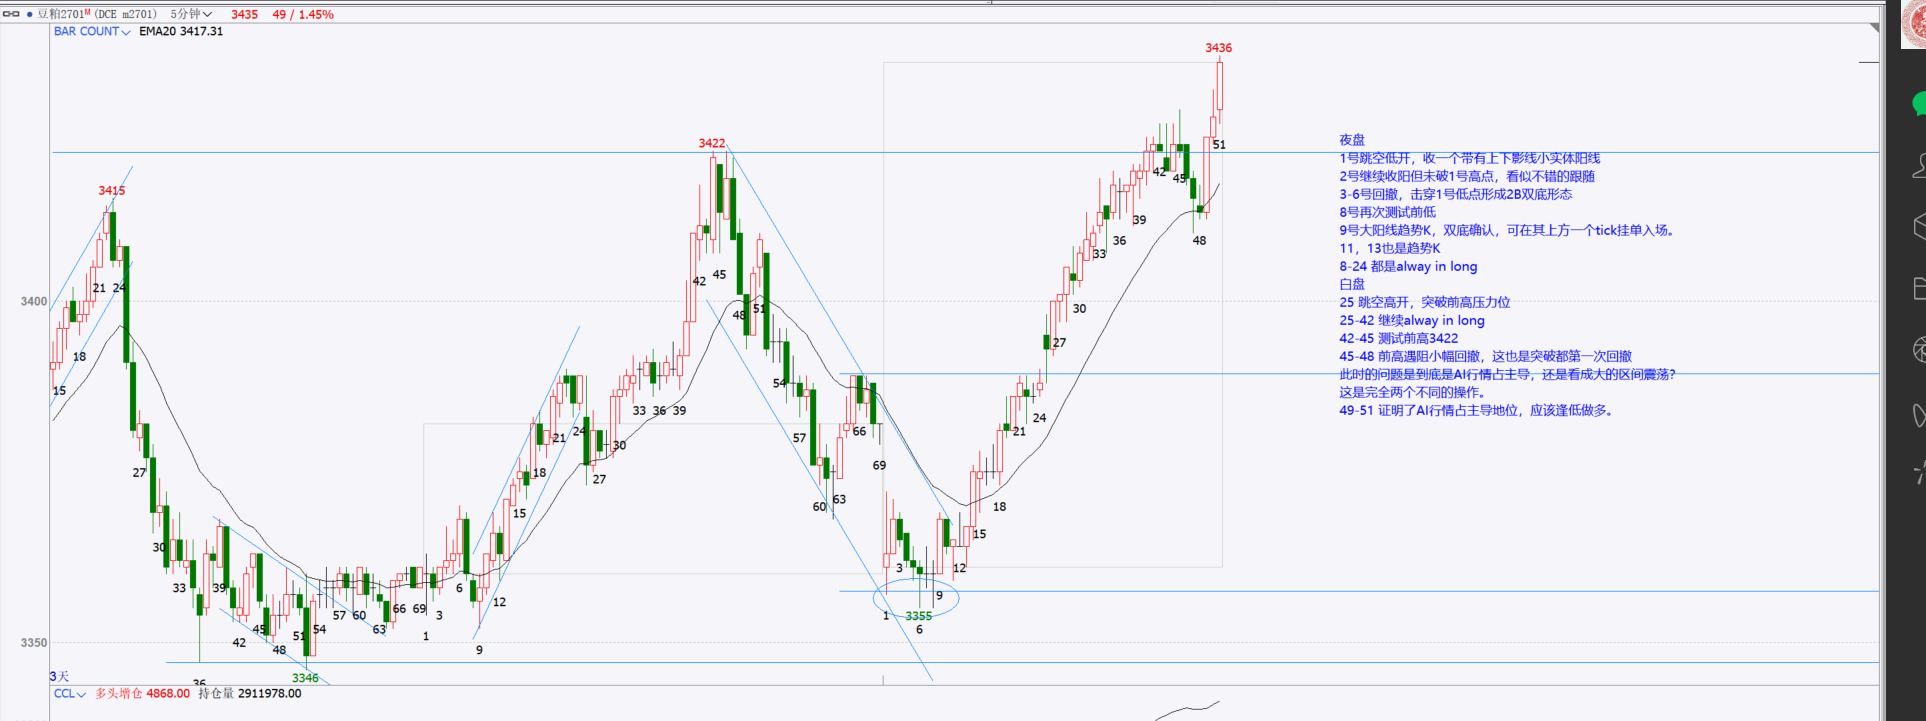
Task: Open the folder icon in right sidebar
Action: tap(1919, 288)
